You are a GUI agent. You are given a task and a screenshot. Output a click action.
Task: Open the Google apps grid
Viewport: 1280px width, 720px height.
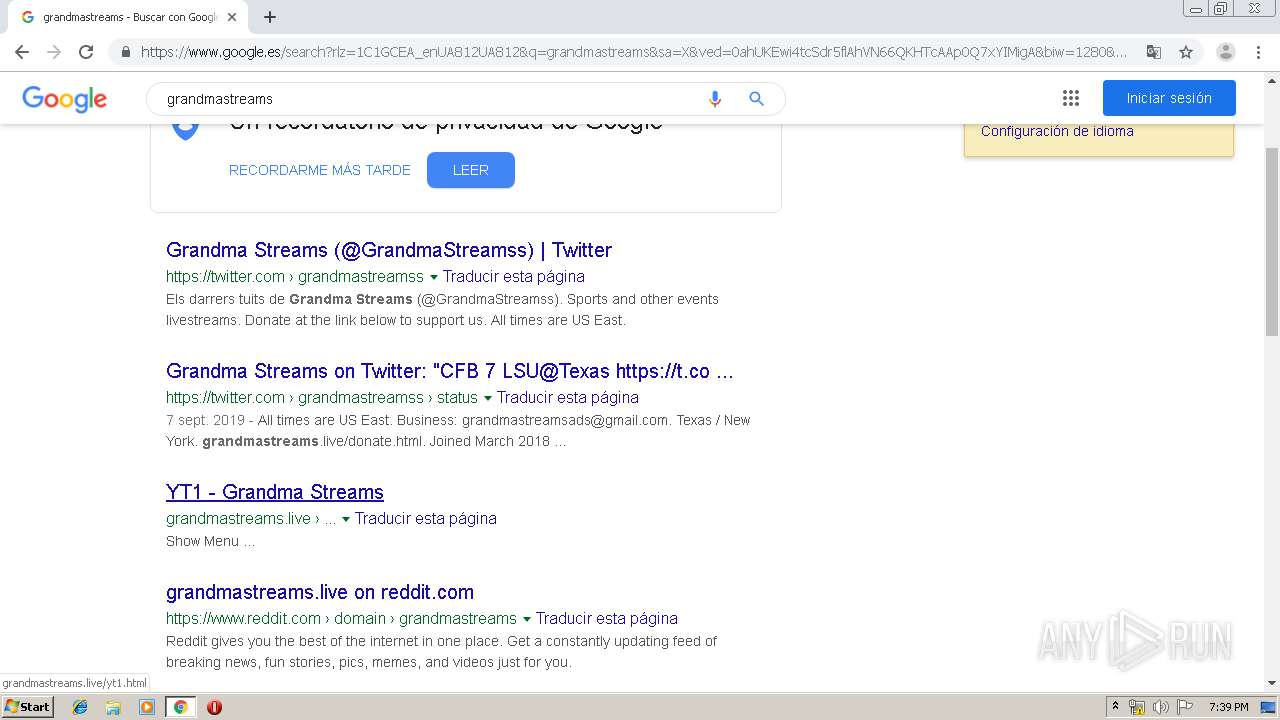pos(1071,98)
